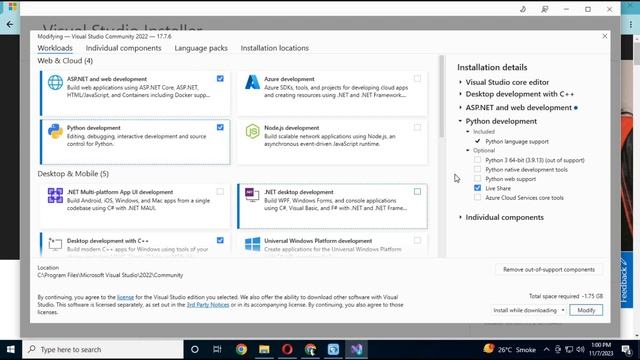Screen dimensions: 640x360
Task: Open Task View on the taskbar
Action: [217, 349]
